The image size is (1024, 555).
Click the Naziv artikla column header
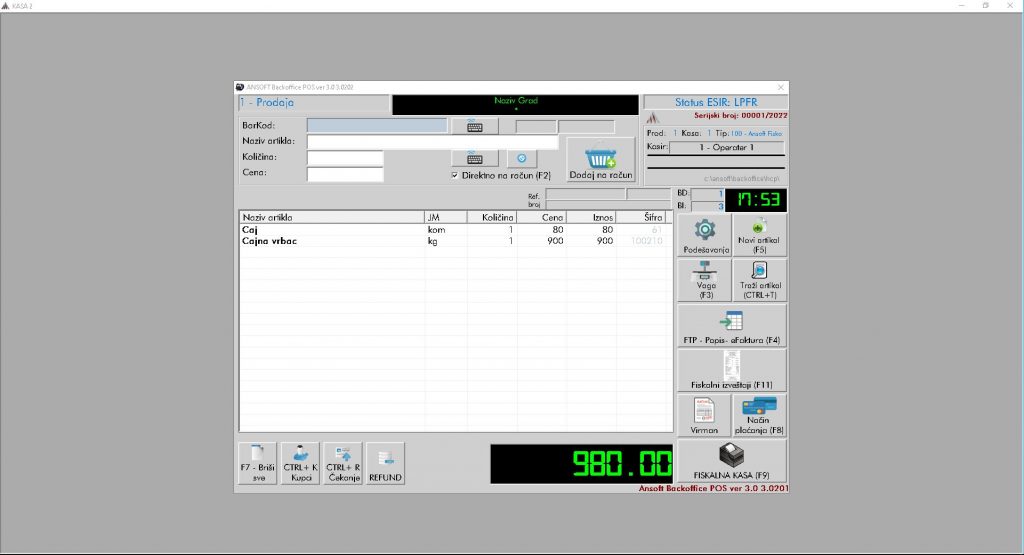(x=330, y=217)
